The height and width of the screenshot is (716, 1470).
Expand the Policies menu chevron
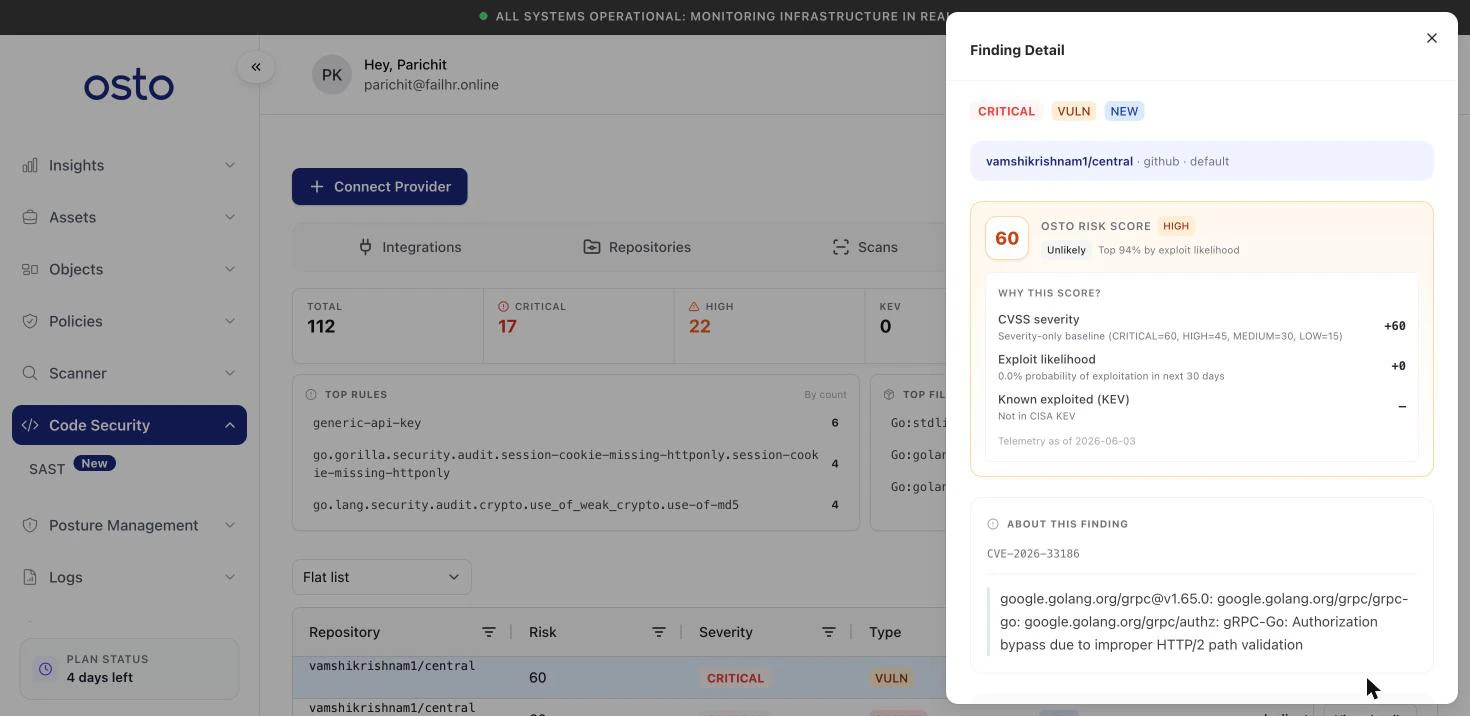pos(230,321)
